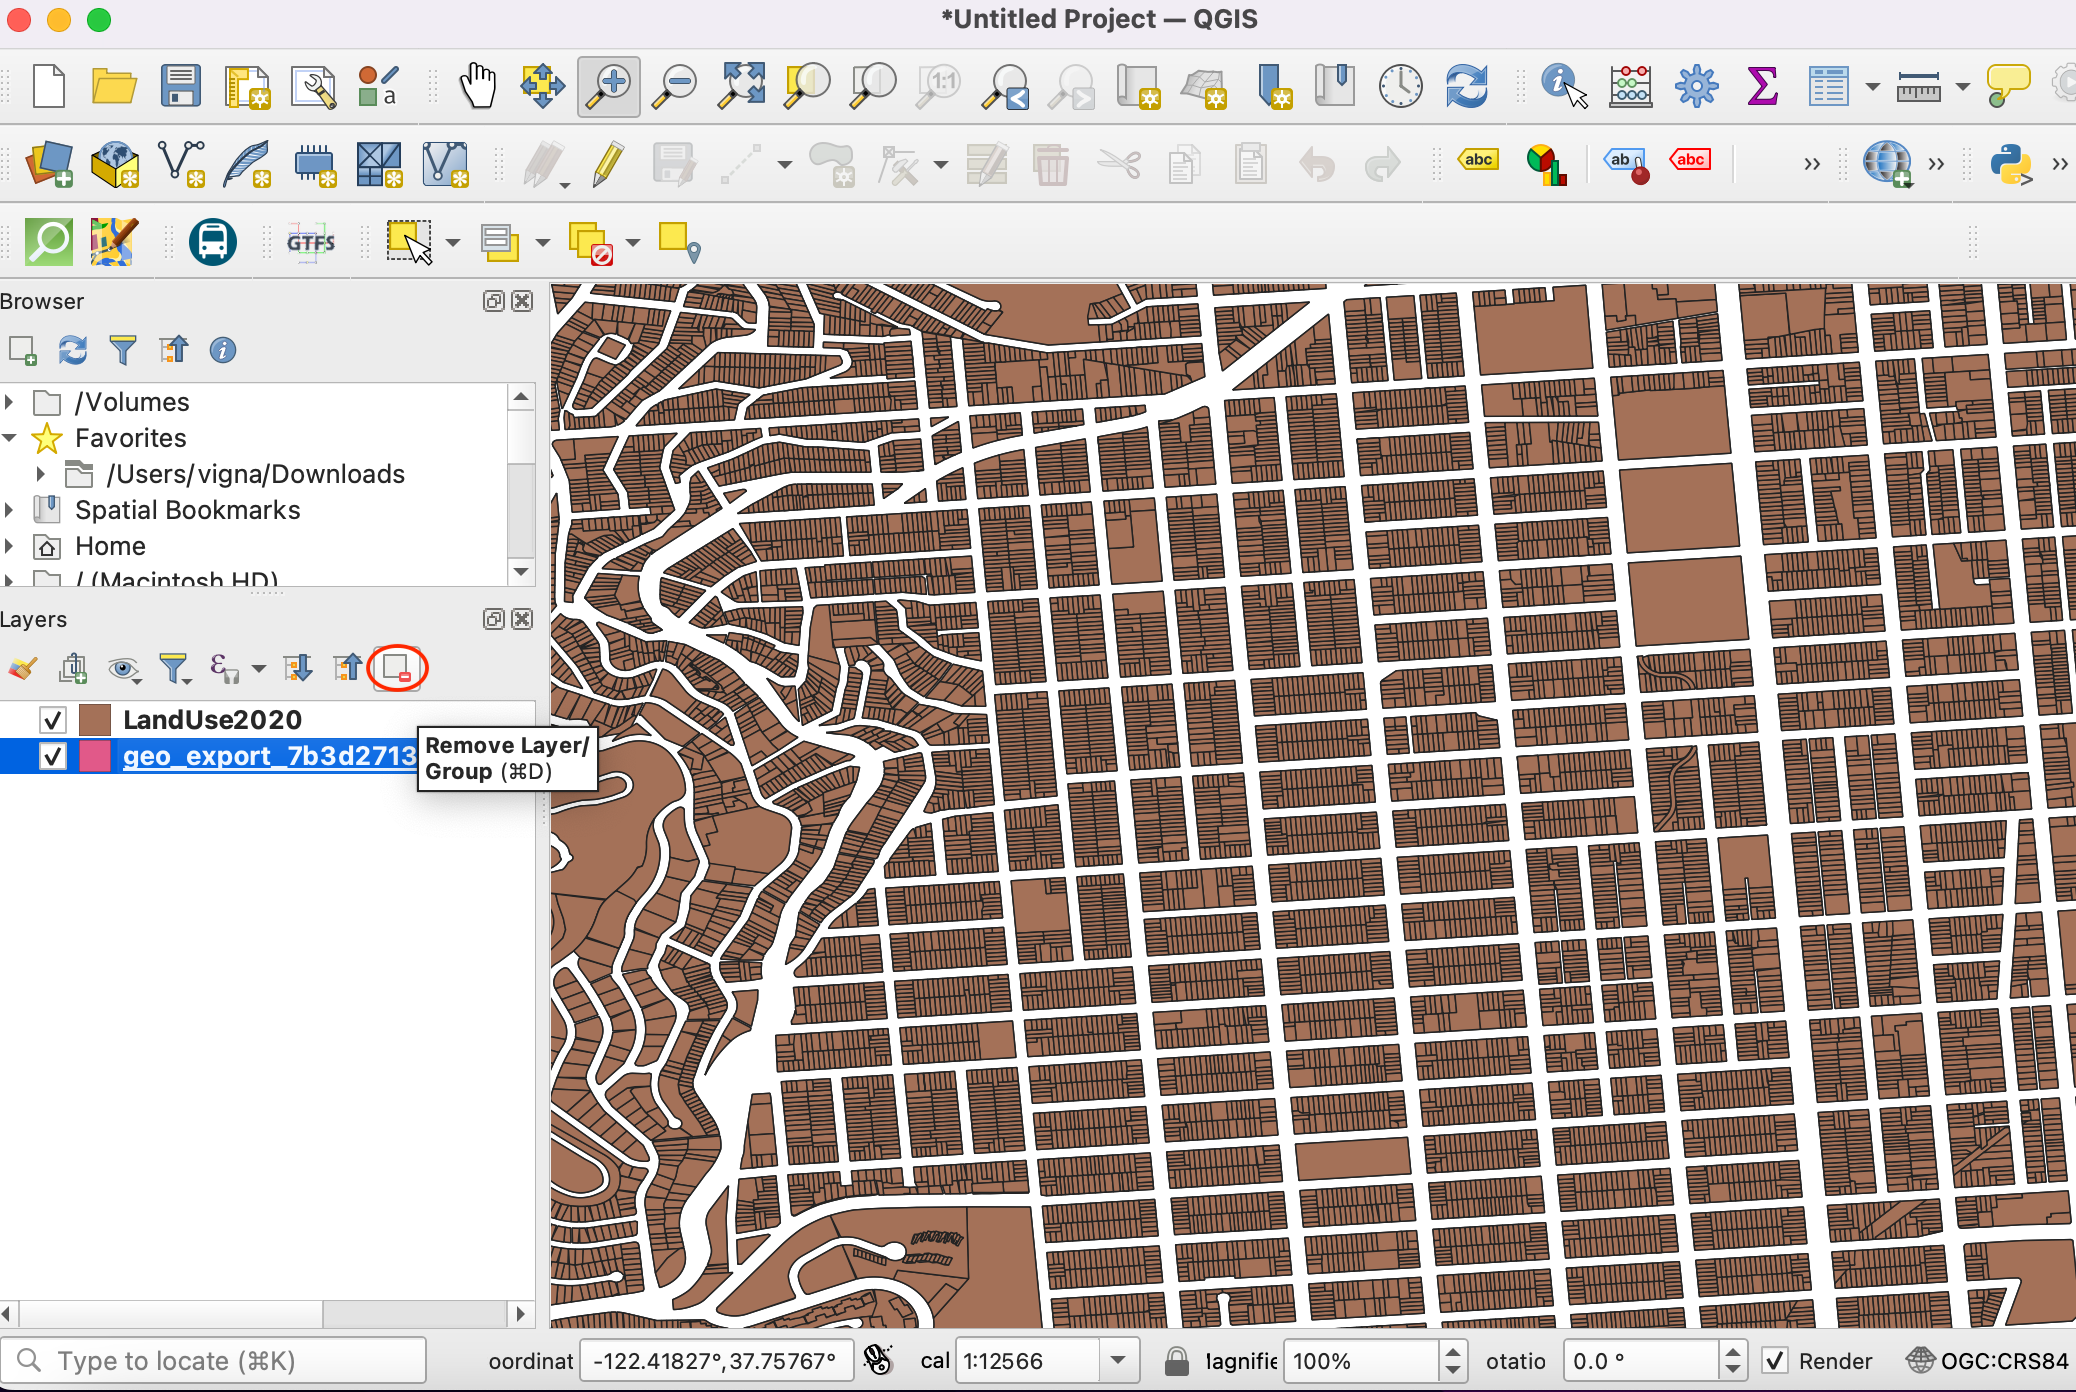Click the Remove Layer/Group icon

pos(397,667)
